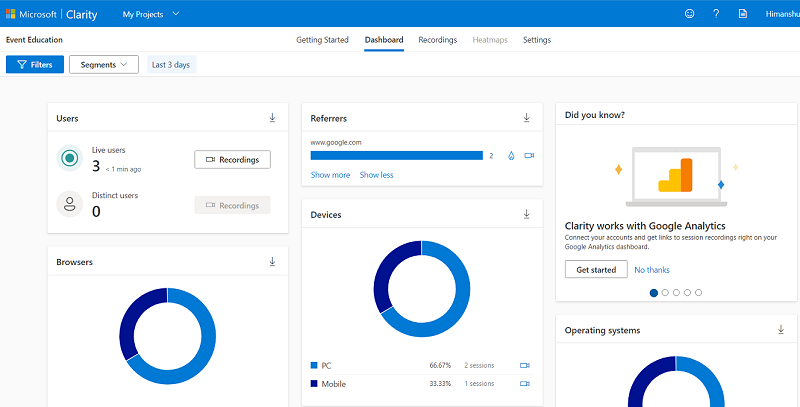
Task: Expand the My Projects dropdown
Action: (x=151, y=14)
